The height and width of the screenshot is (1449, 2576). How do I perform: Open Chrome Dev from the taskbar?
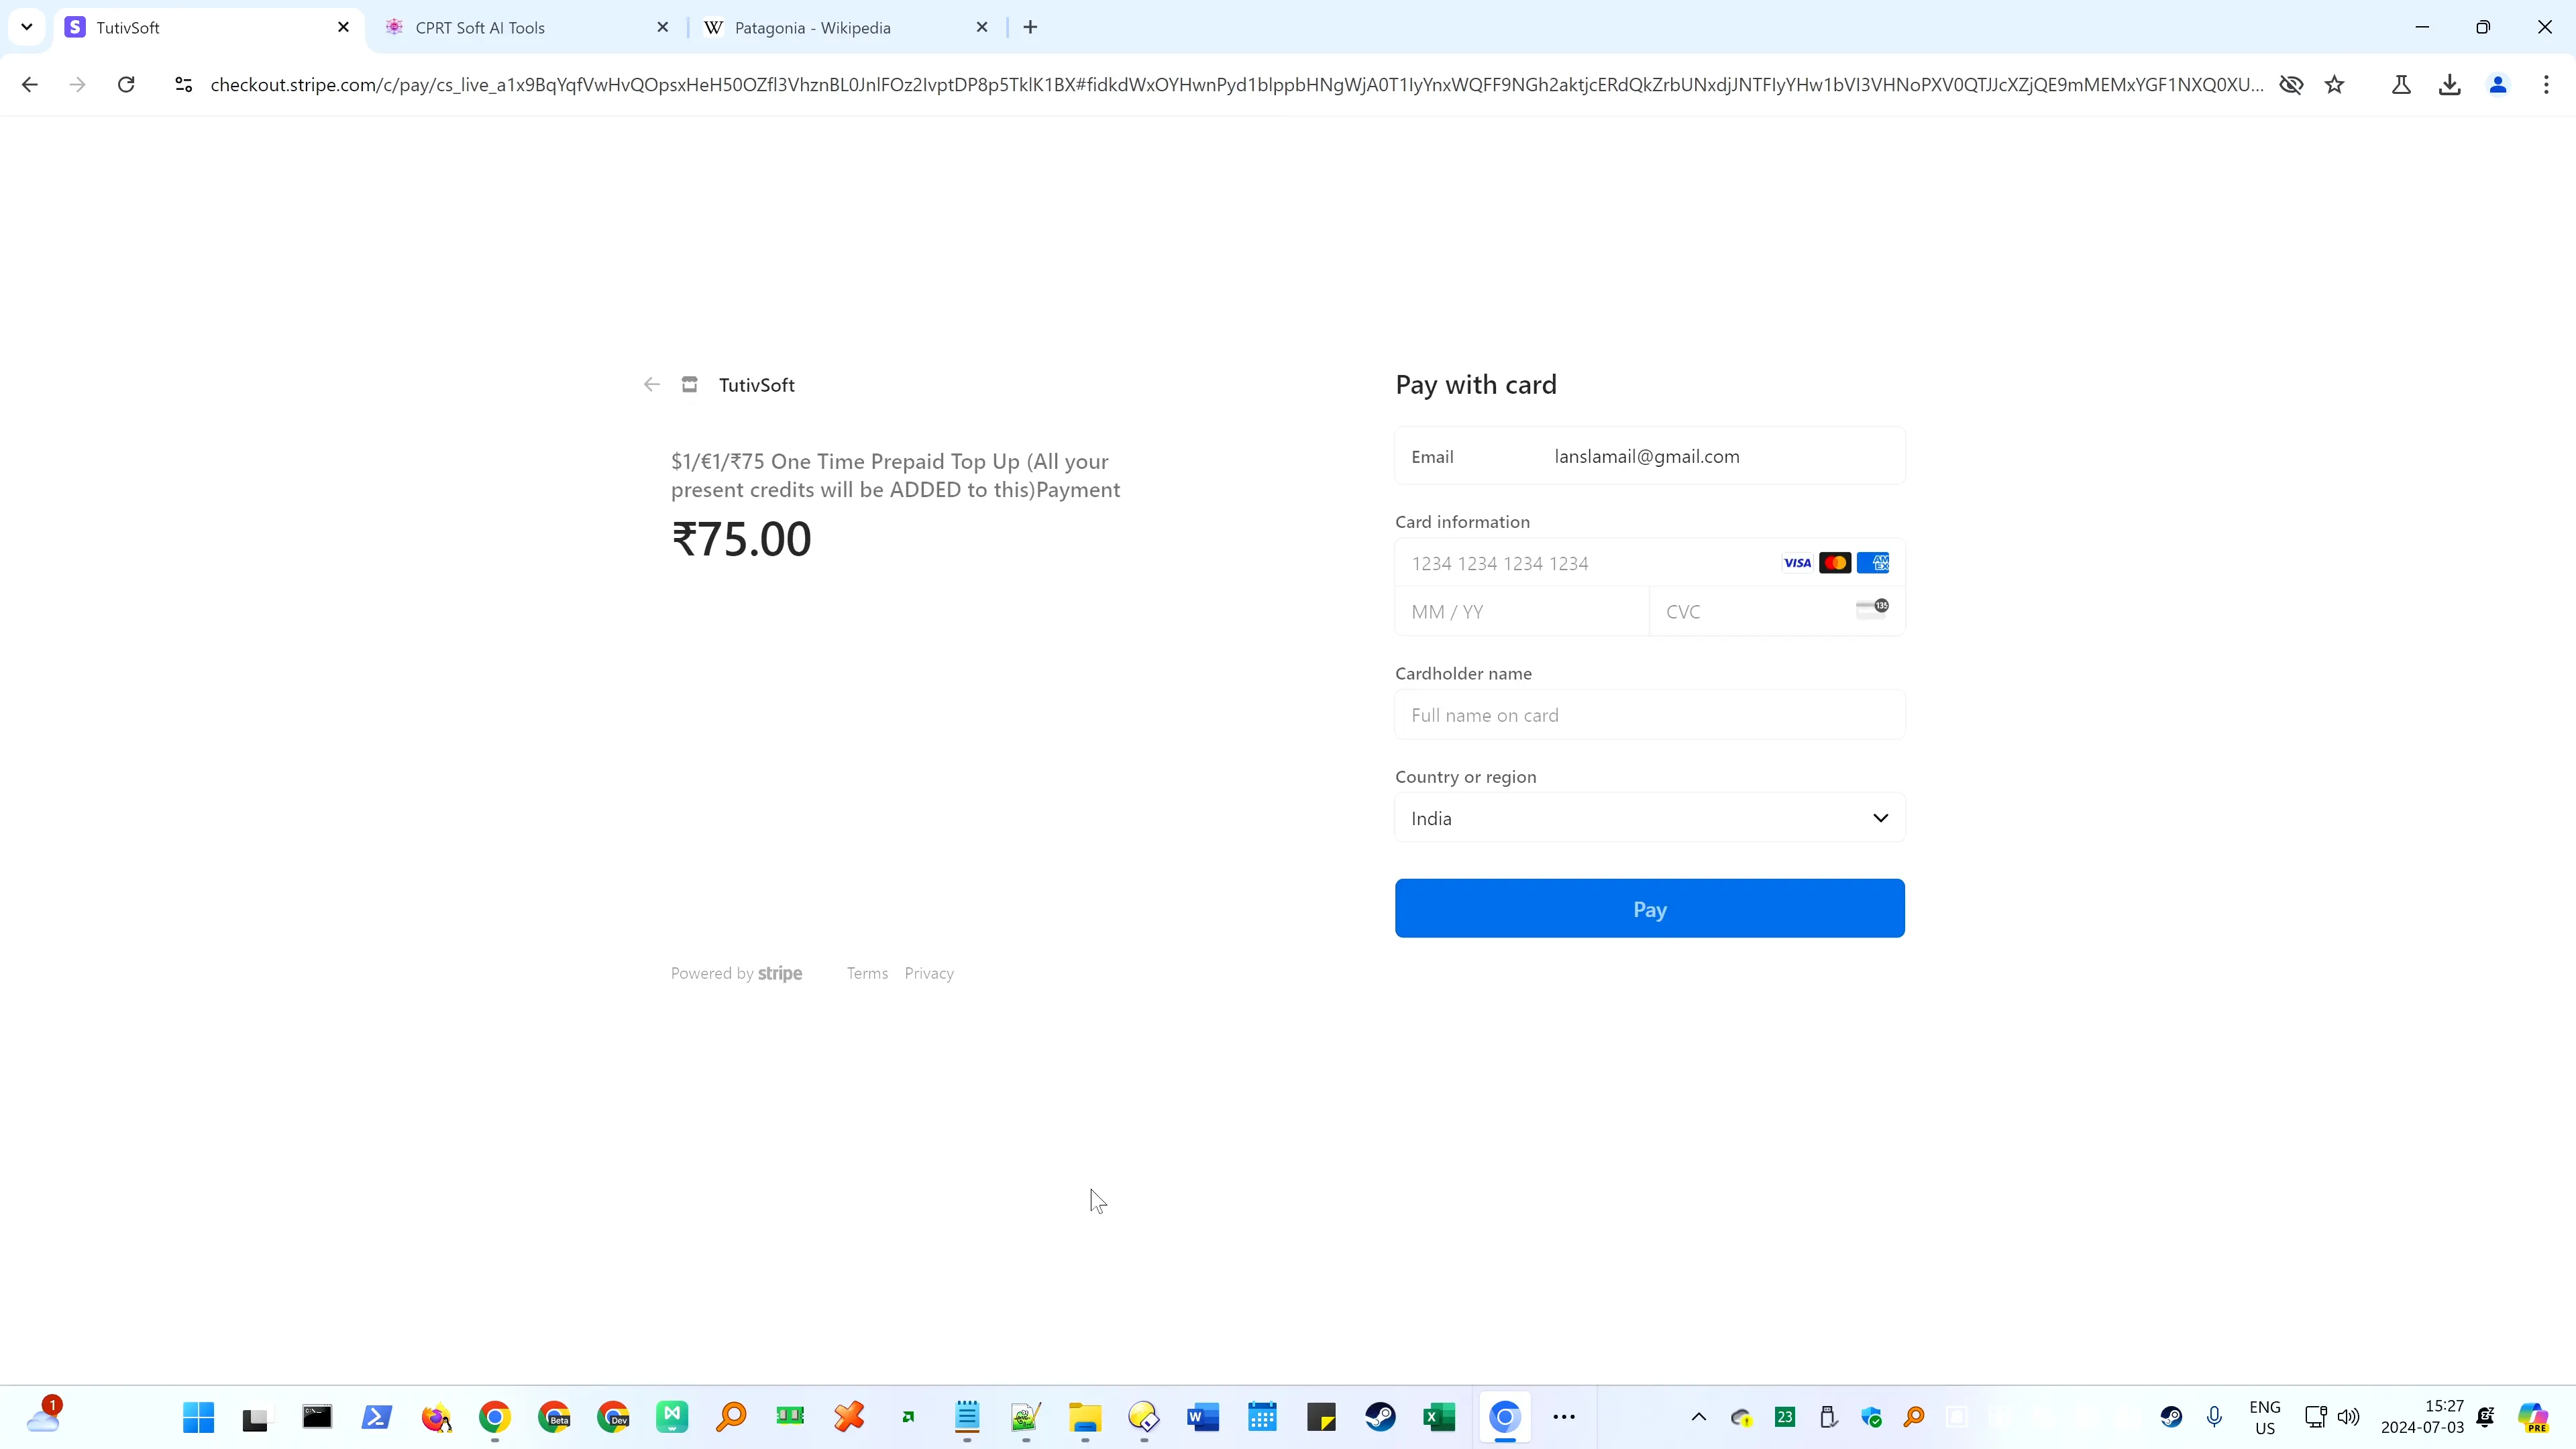click(x=613, y=1417)
